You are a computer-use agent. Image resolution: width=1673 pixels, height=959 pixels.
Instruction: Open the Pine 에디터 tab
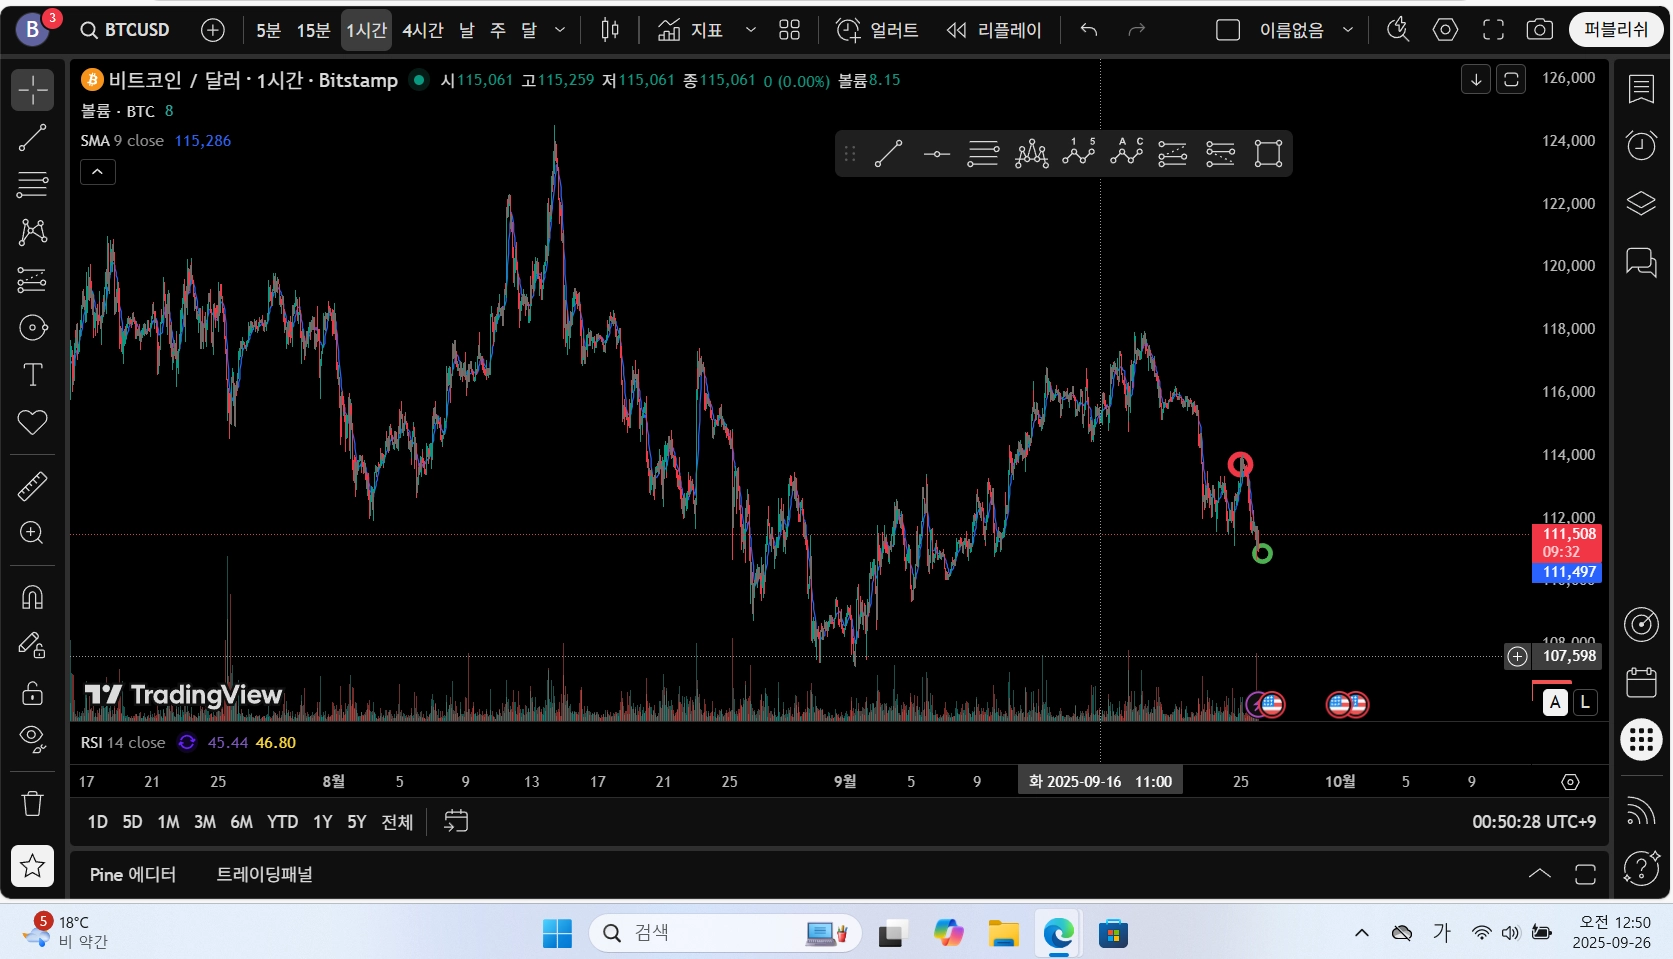pyautogui.click(x=133, y=874)
